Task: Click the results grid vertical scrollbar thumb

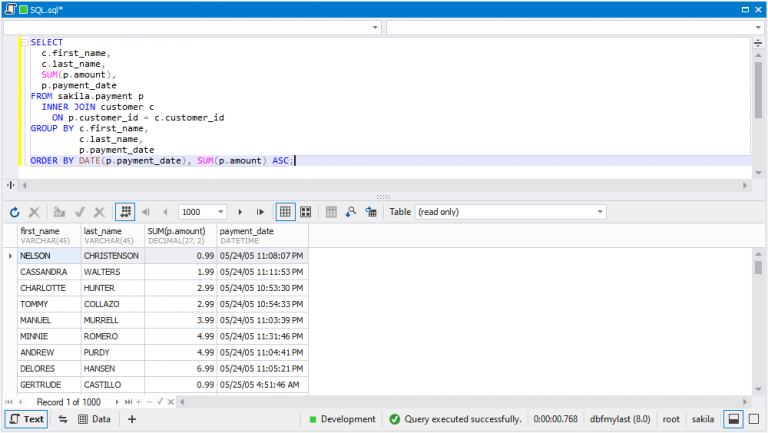Action: click(x=758, y=267)
